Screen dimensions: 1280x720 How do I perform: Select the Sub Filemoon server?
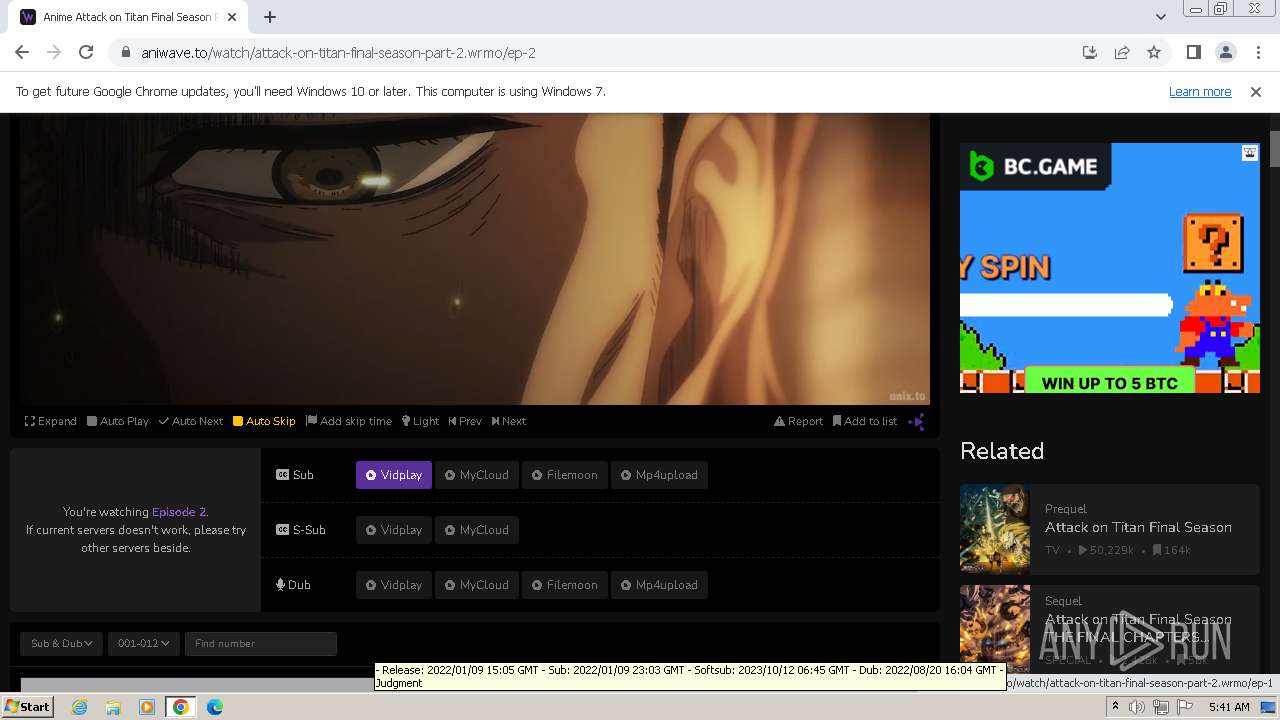tap(565, 475)
